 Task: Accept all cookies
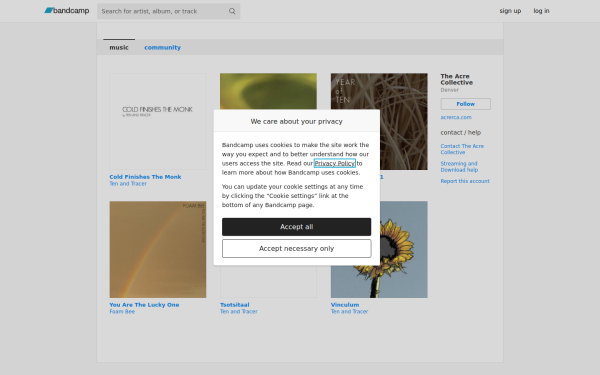click(x=297, y=227)
